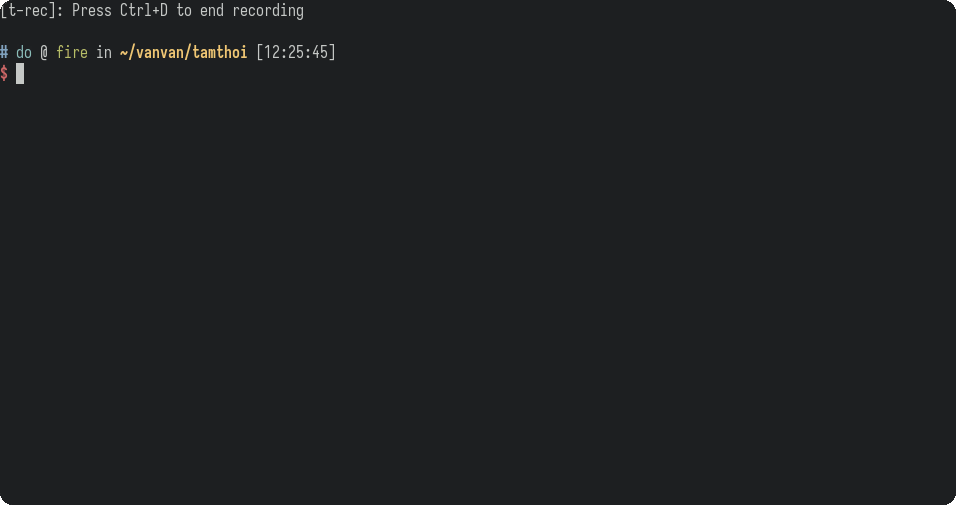Click the 'tamthoi' folder name in path

click(x=219, y=52)
